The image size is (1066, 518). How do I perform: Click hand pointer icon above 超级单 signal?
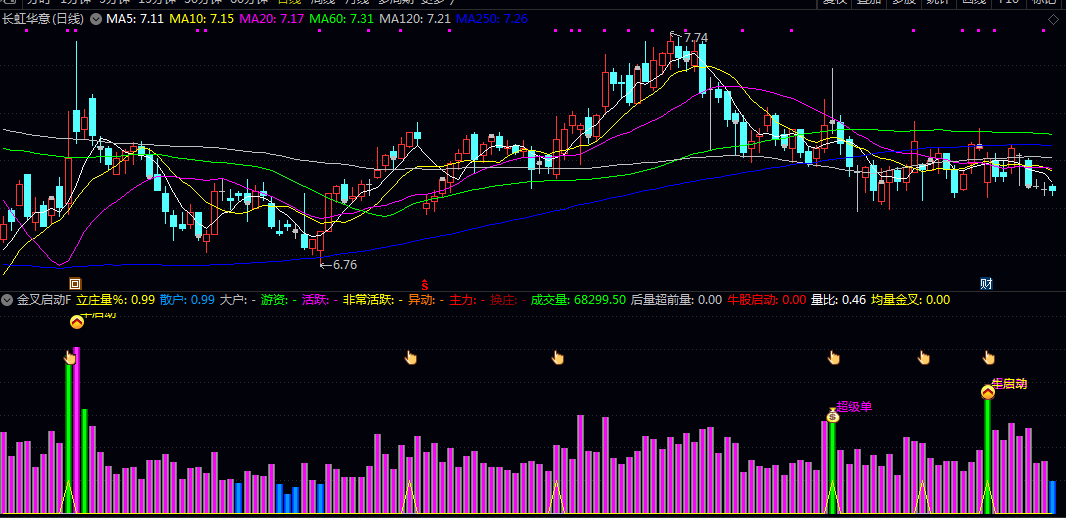[x=833, y=358]
